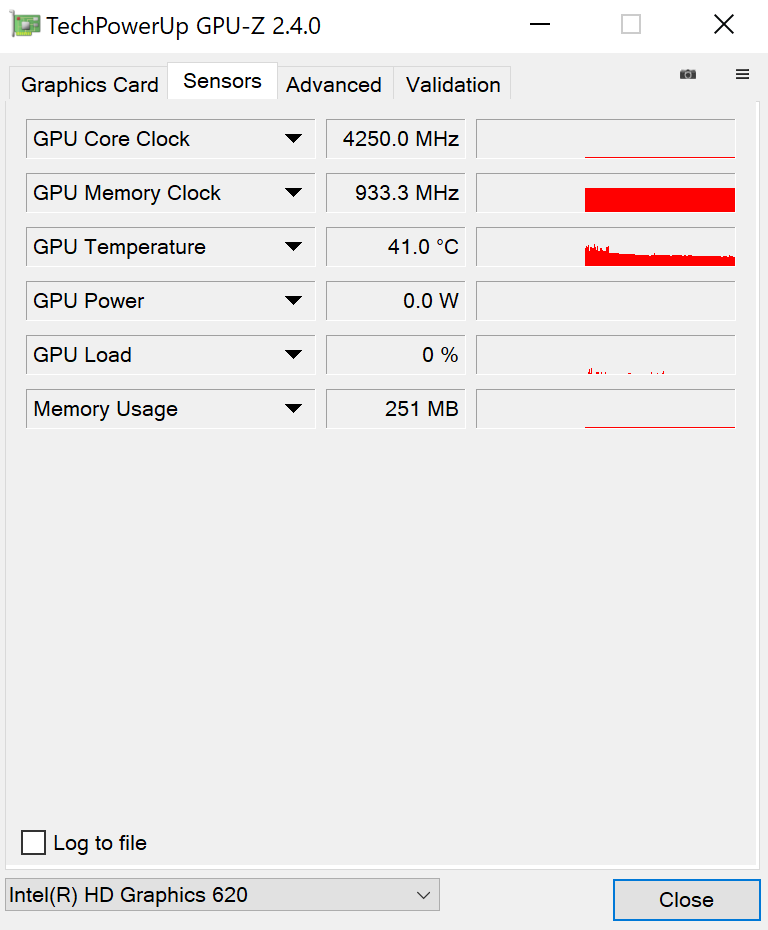Open the GPU Memory Clock sensor dropdown

point(293,193)
